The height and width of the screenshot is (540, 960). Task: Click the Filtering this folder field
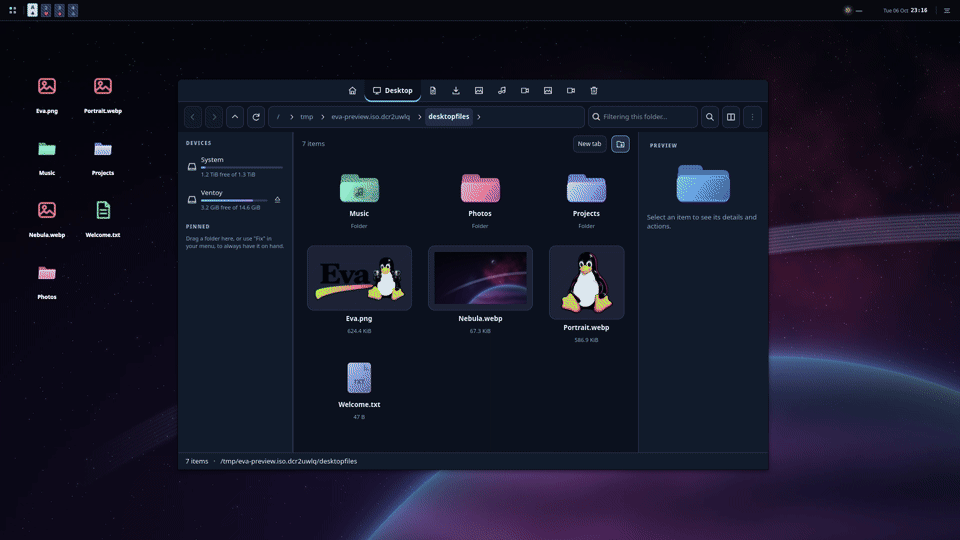(643, 117)
